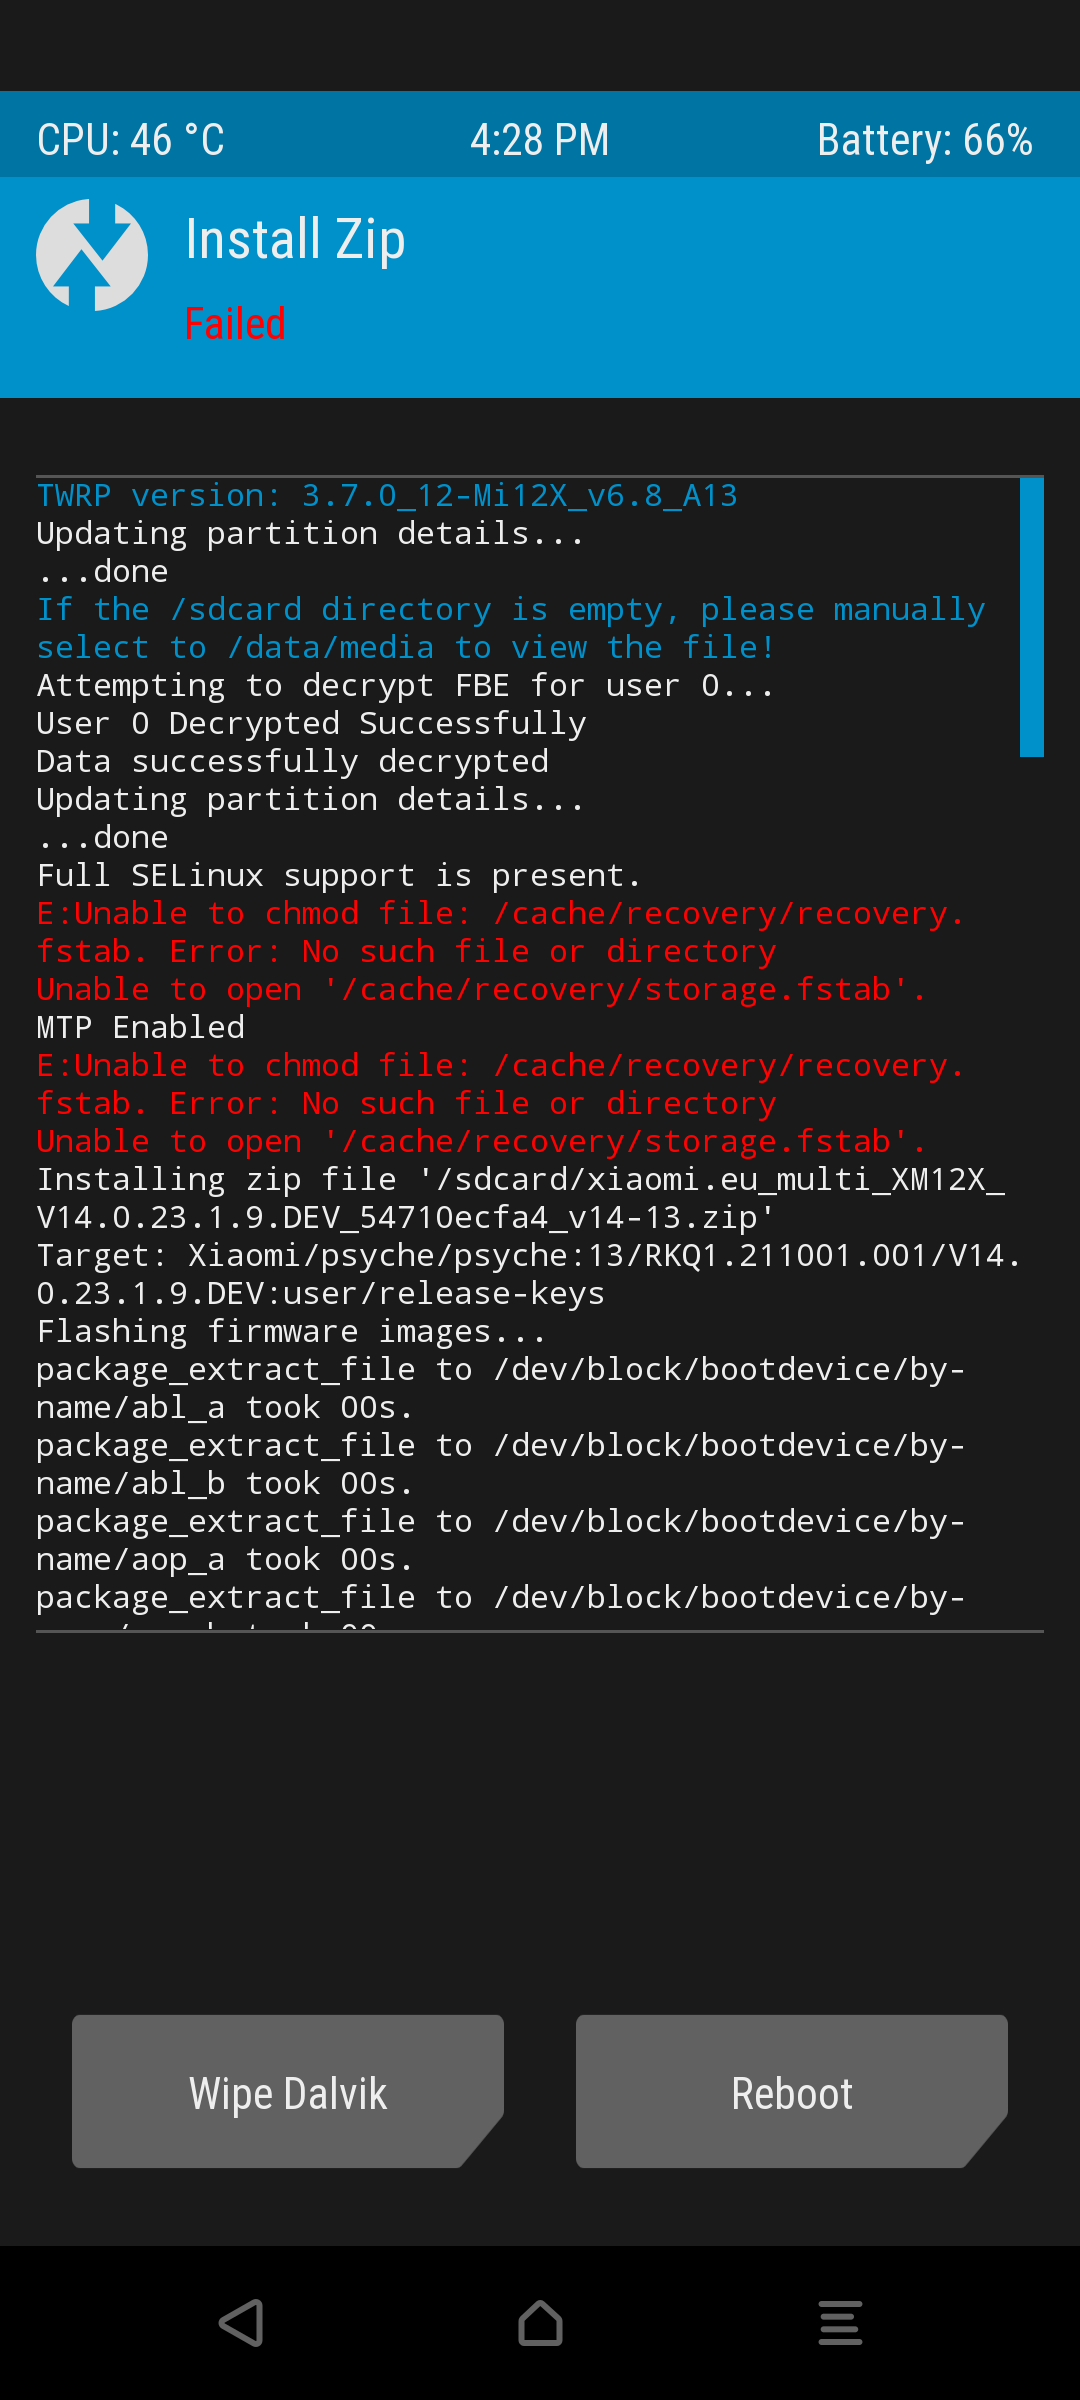1080x2400 pixels.
Task: Tap the Battery percentage indicator
Action: pyautogui.click(x=925, y=139)
